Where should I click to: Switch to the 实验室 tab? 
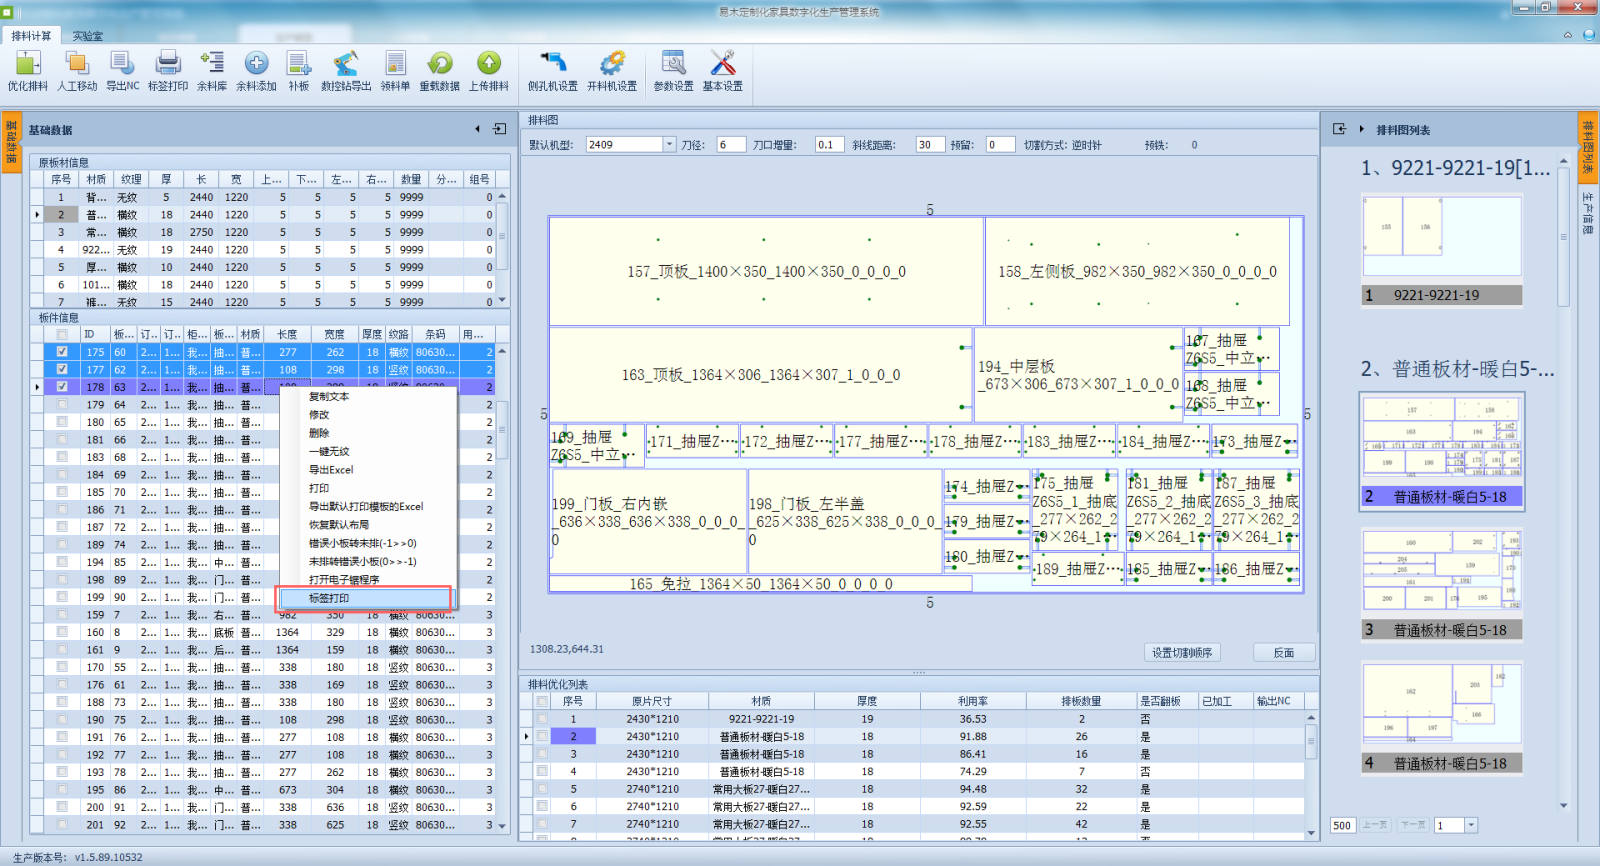87,36
